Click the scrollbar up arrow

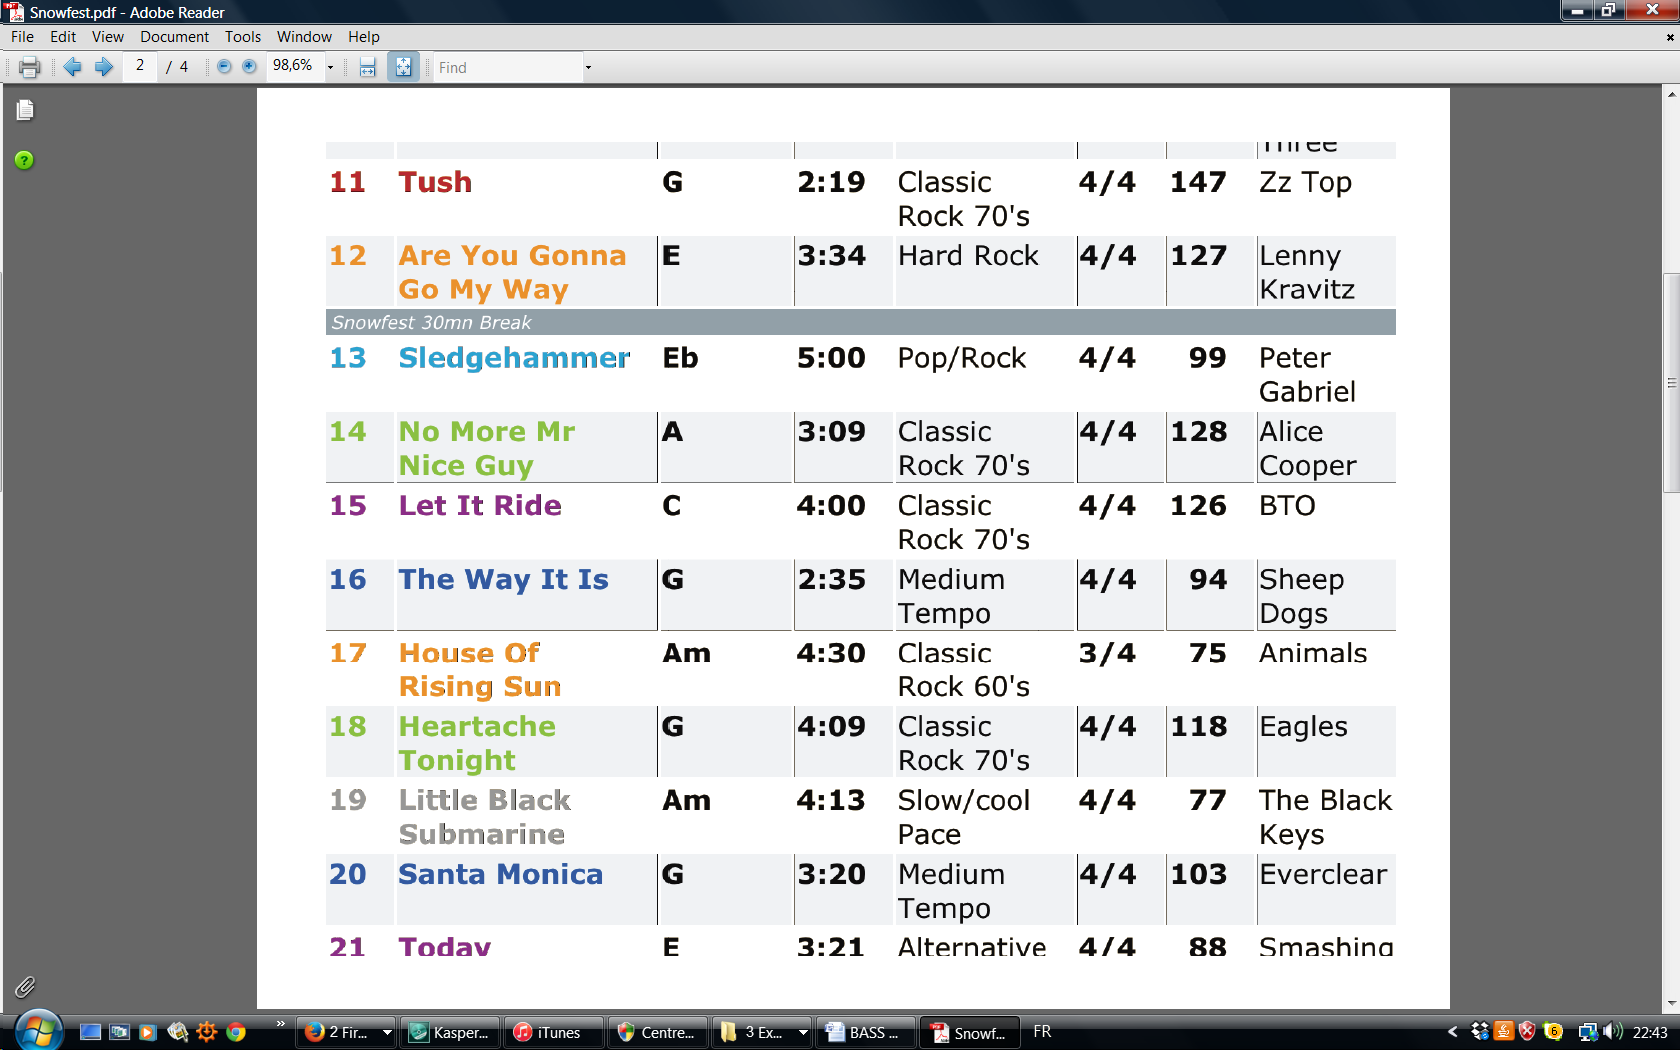(x=1671, y=94)
